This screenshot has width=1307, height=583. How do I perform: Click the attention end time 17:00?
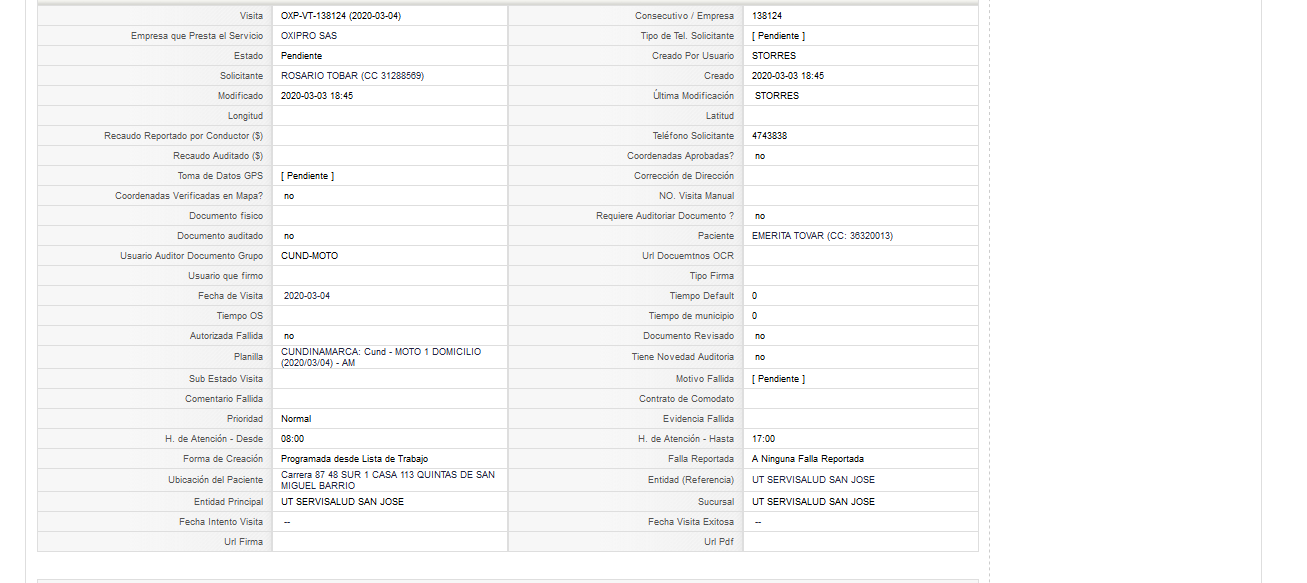point(763,439)
